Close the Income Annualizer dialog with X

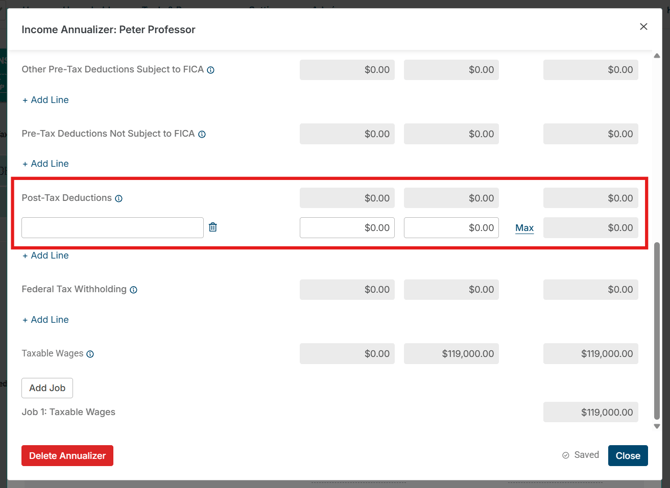click(x=643, y=27)
